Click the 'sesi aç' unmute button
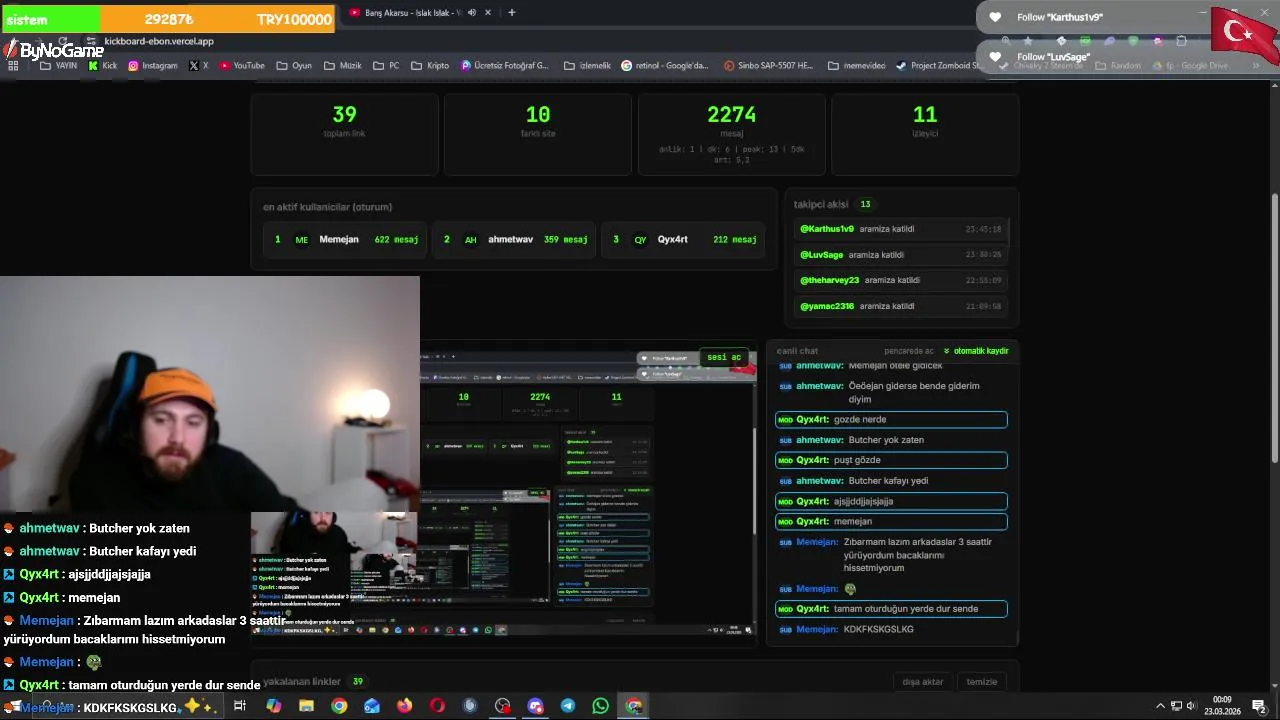 click(724, 357)
